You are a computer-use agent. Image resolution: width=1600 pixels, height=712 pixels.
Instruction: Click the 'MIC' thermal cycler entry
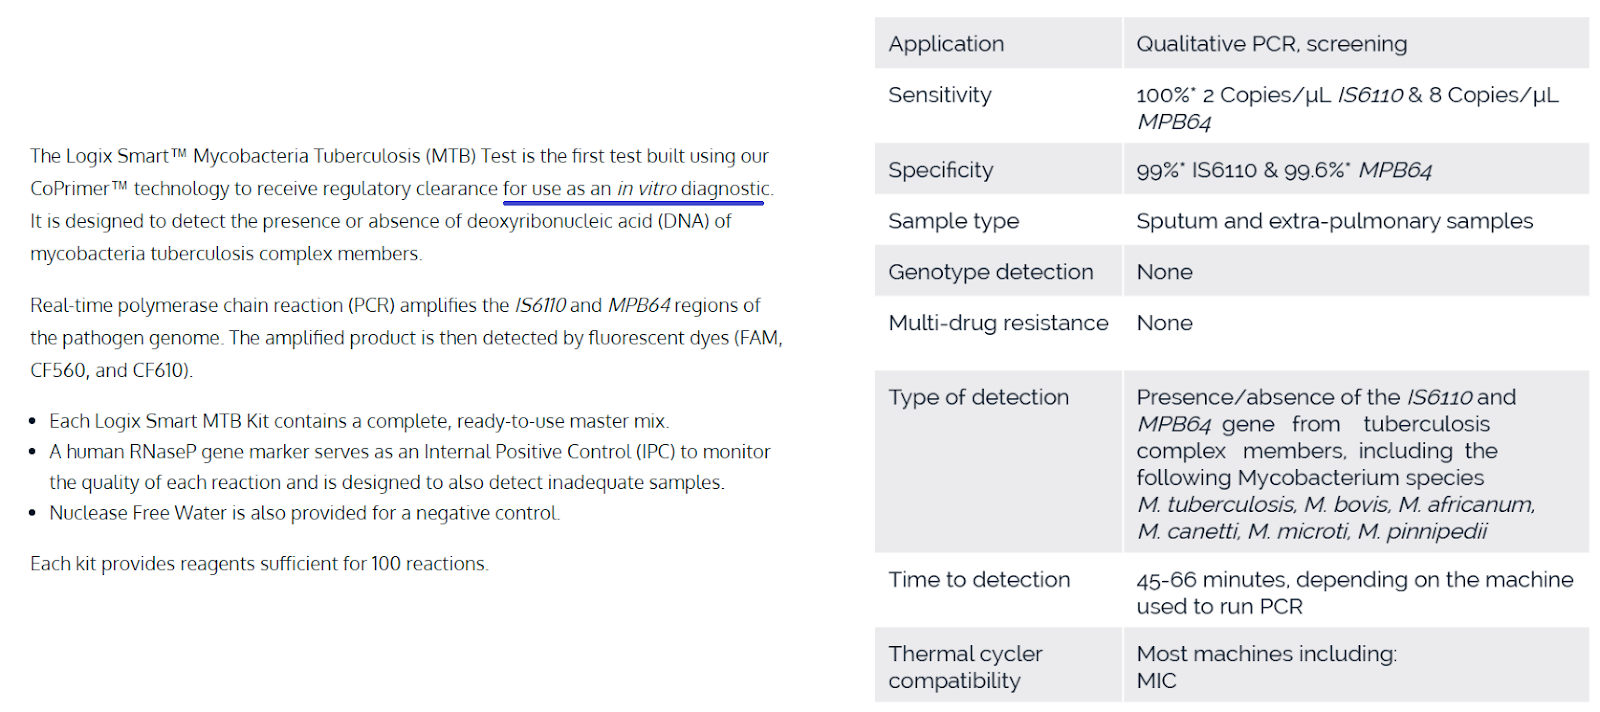1156,681
